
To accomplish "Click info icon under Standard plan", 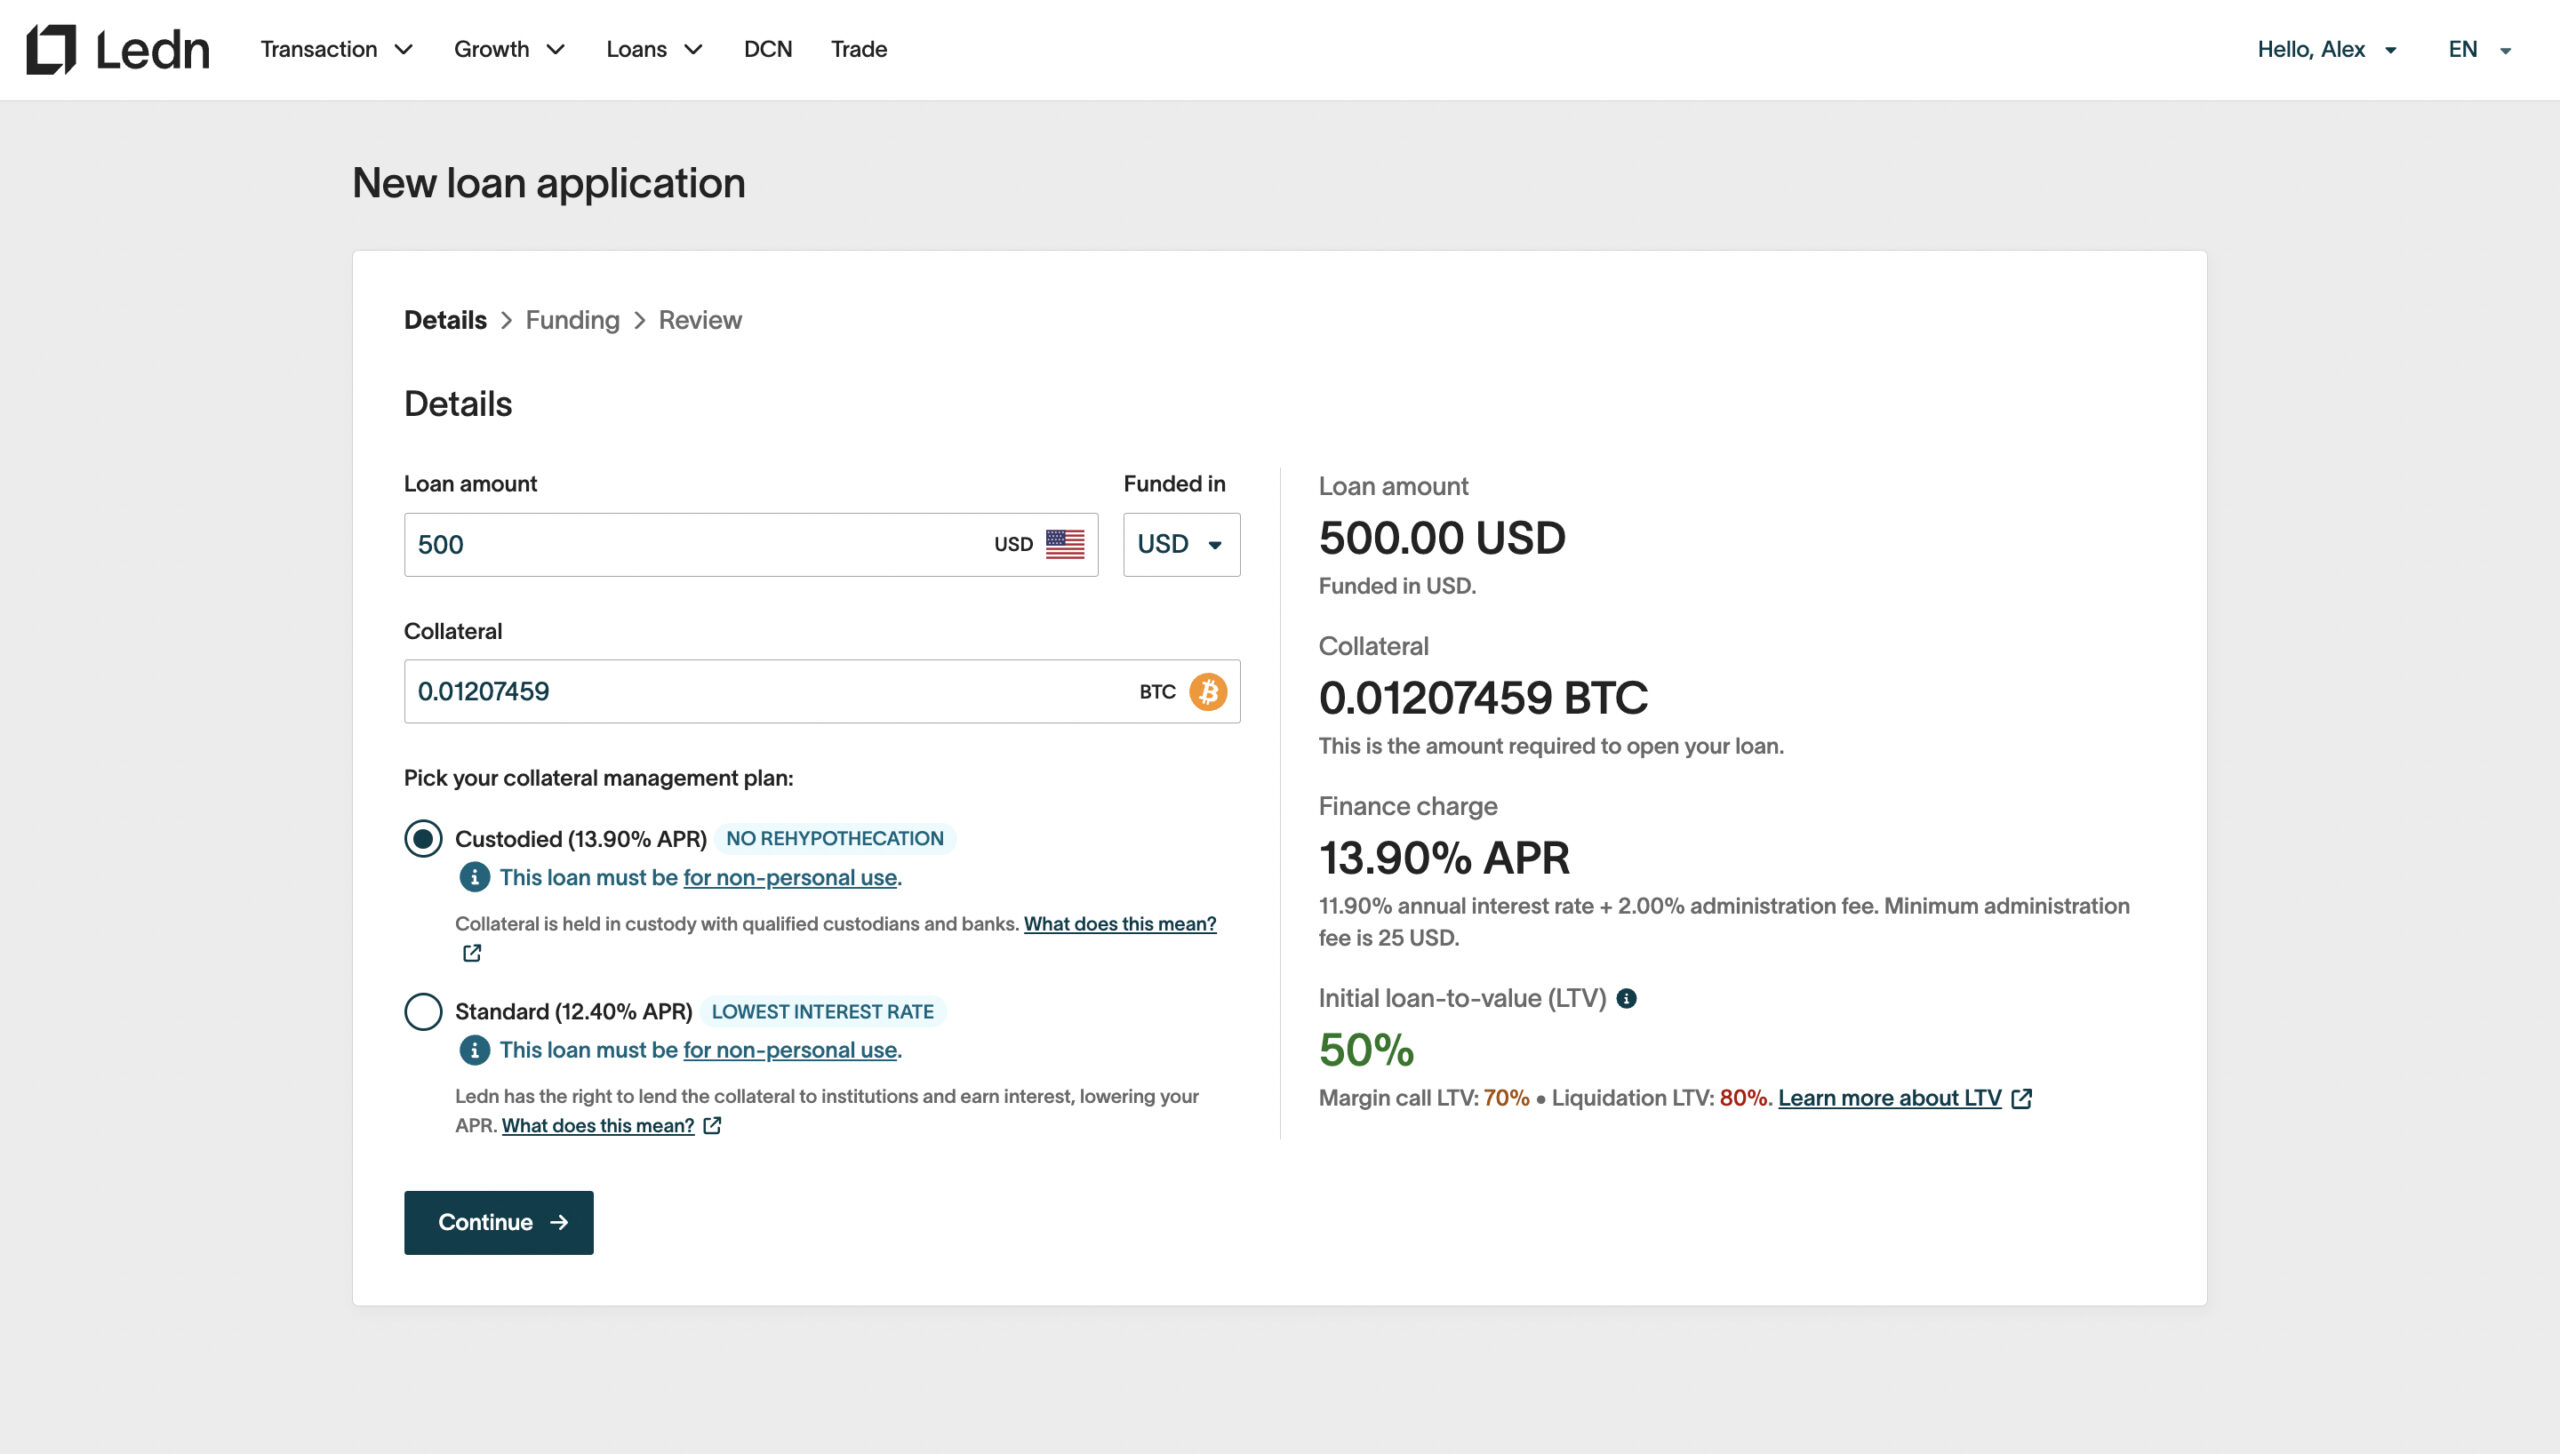I will (474, 1050).
